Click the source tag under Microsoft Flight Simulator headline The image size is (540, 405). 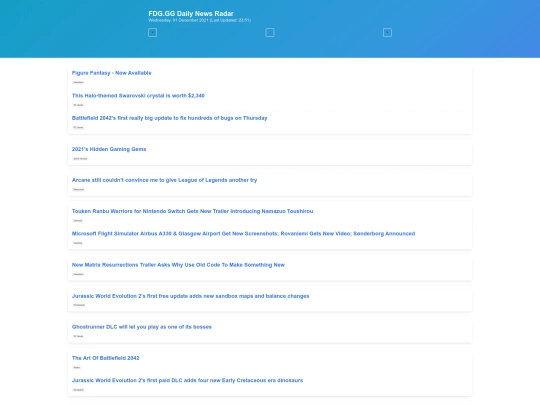click(78, 243)
